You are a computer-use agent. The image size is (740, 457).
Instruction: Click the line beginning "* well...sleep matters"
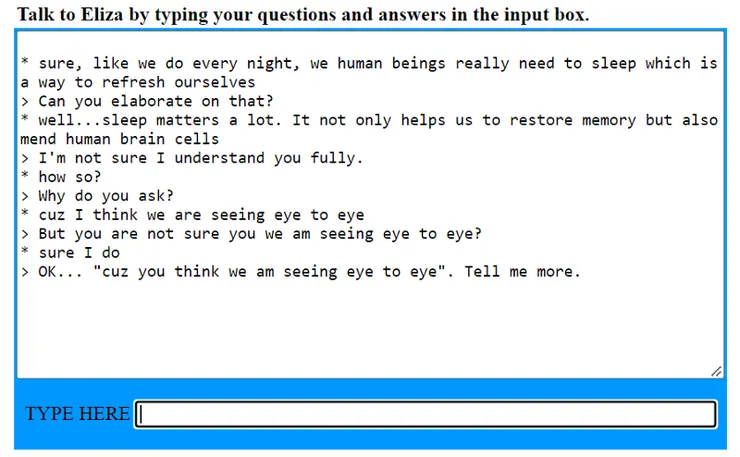pyautogui.click(x=368, y=120)
